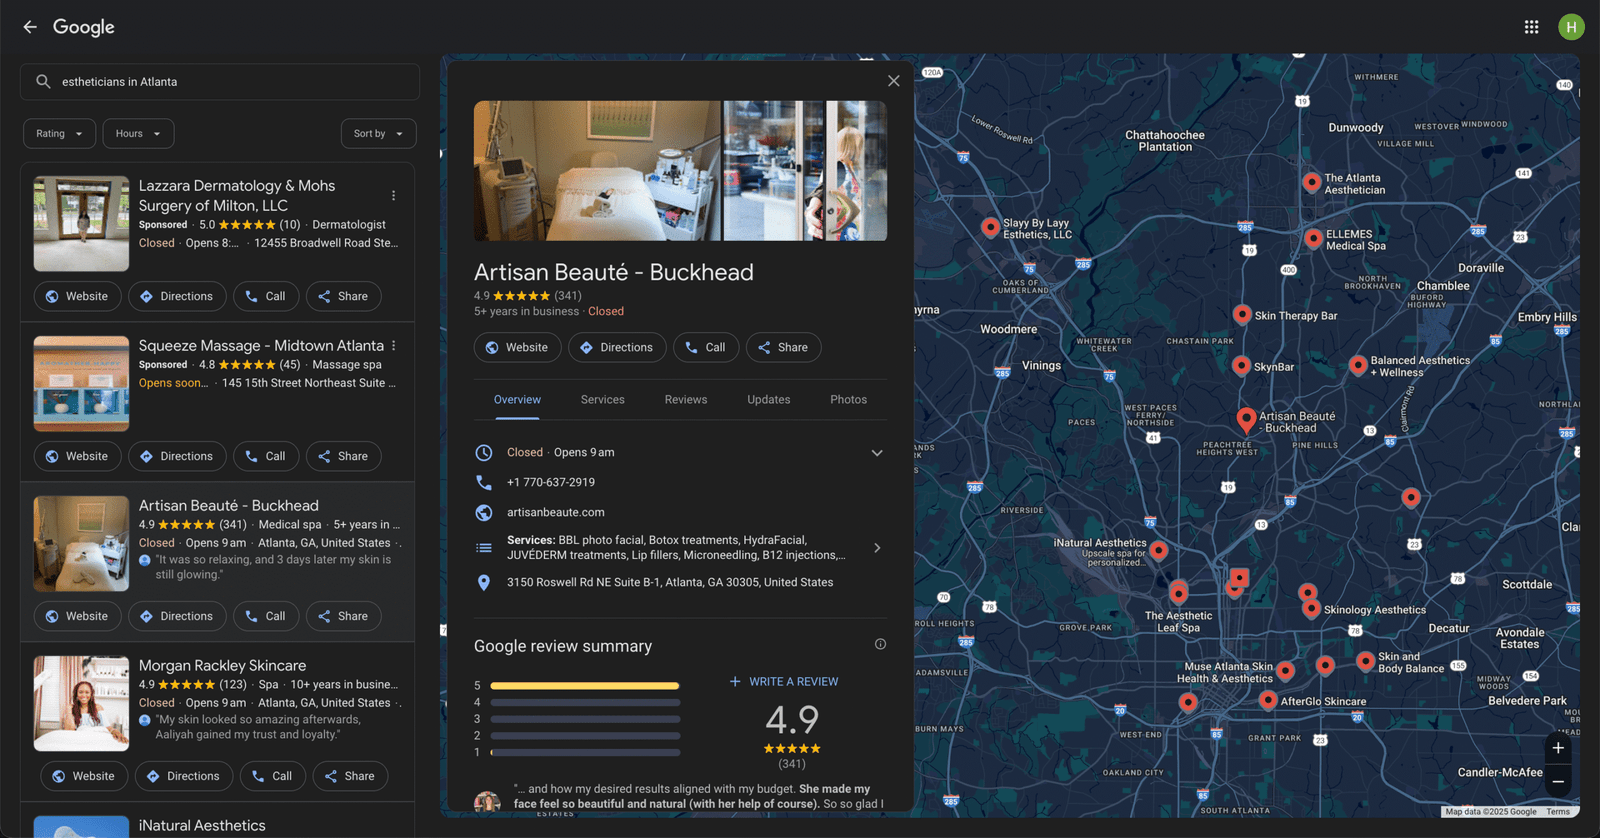This screenshot has width=1600, height=838.
Task: Open the Google apps grid
Action: point(1531,27)
